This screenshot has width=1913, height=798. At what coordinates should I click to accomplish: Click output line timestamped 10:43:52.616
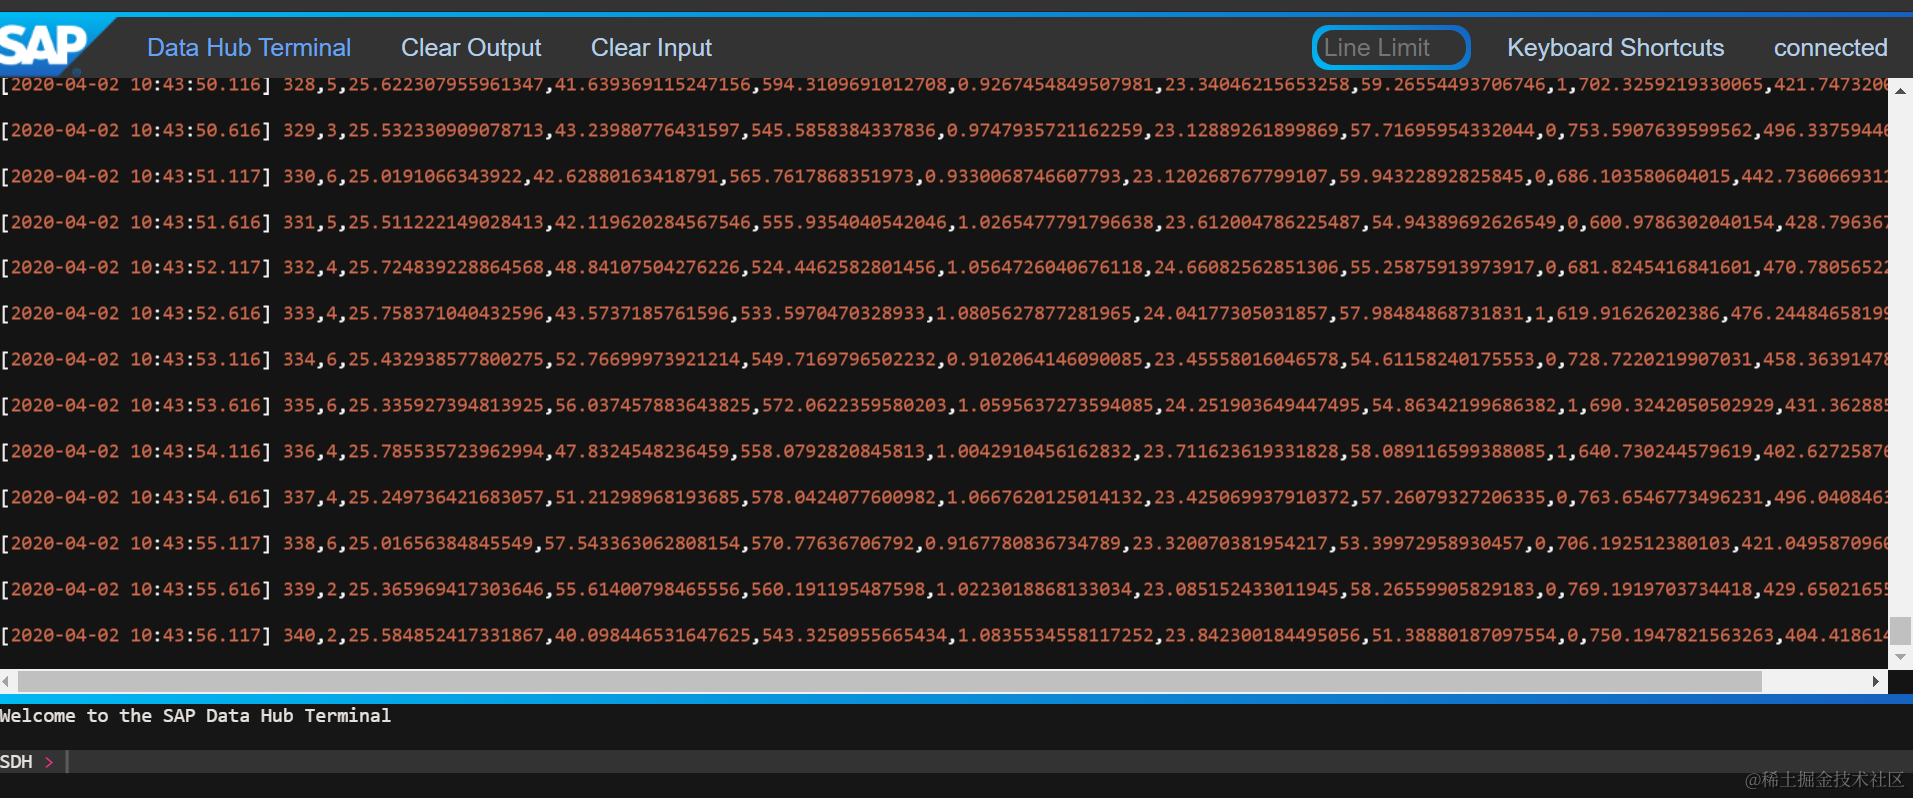pos(944,314)
